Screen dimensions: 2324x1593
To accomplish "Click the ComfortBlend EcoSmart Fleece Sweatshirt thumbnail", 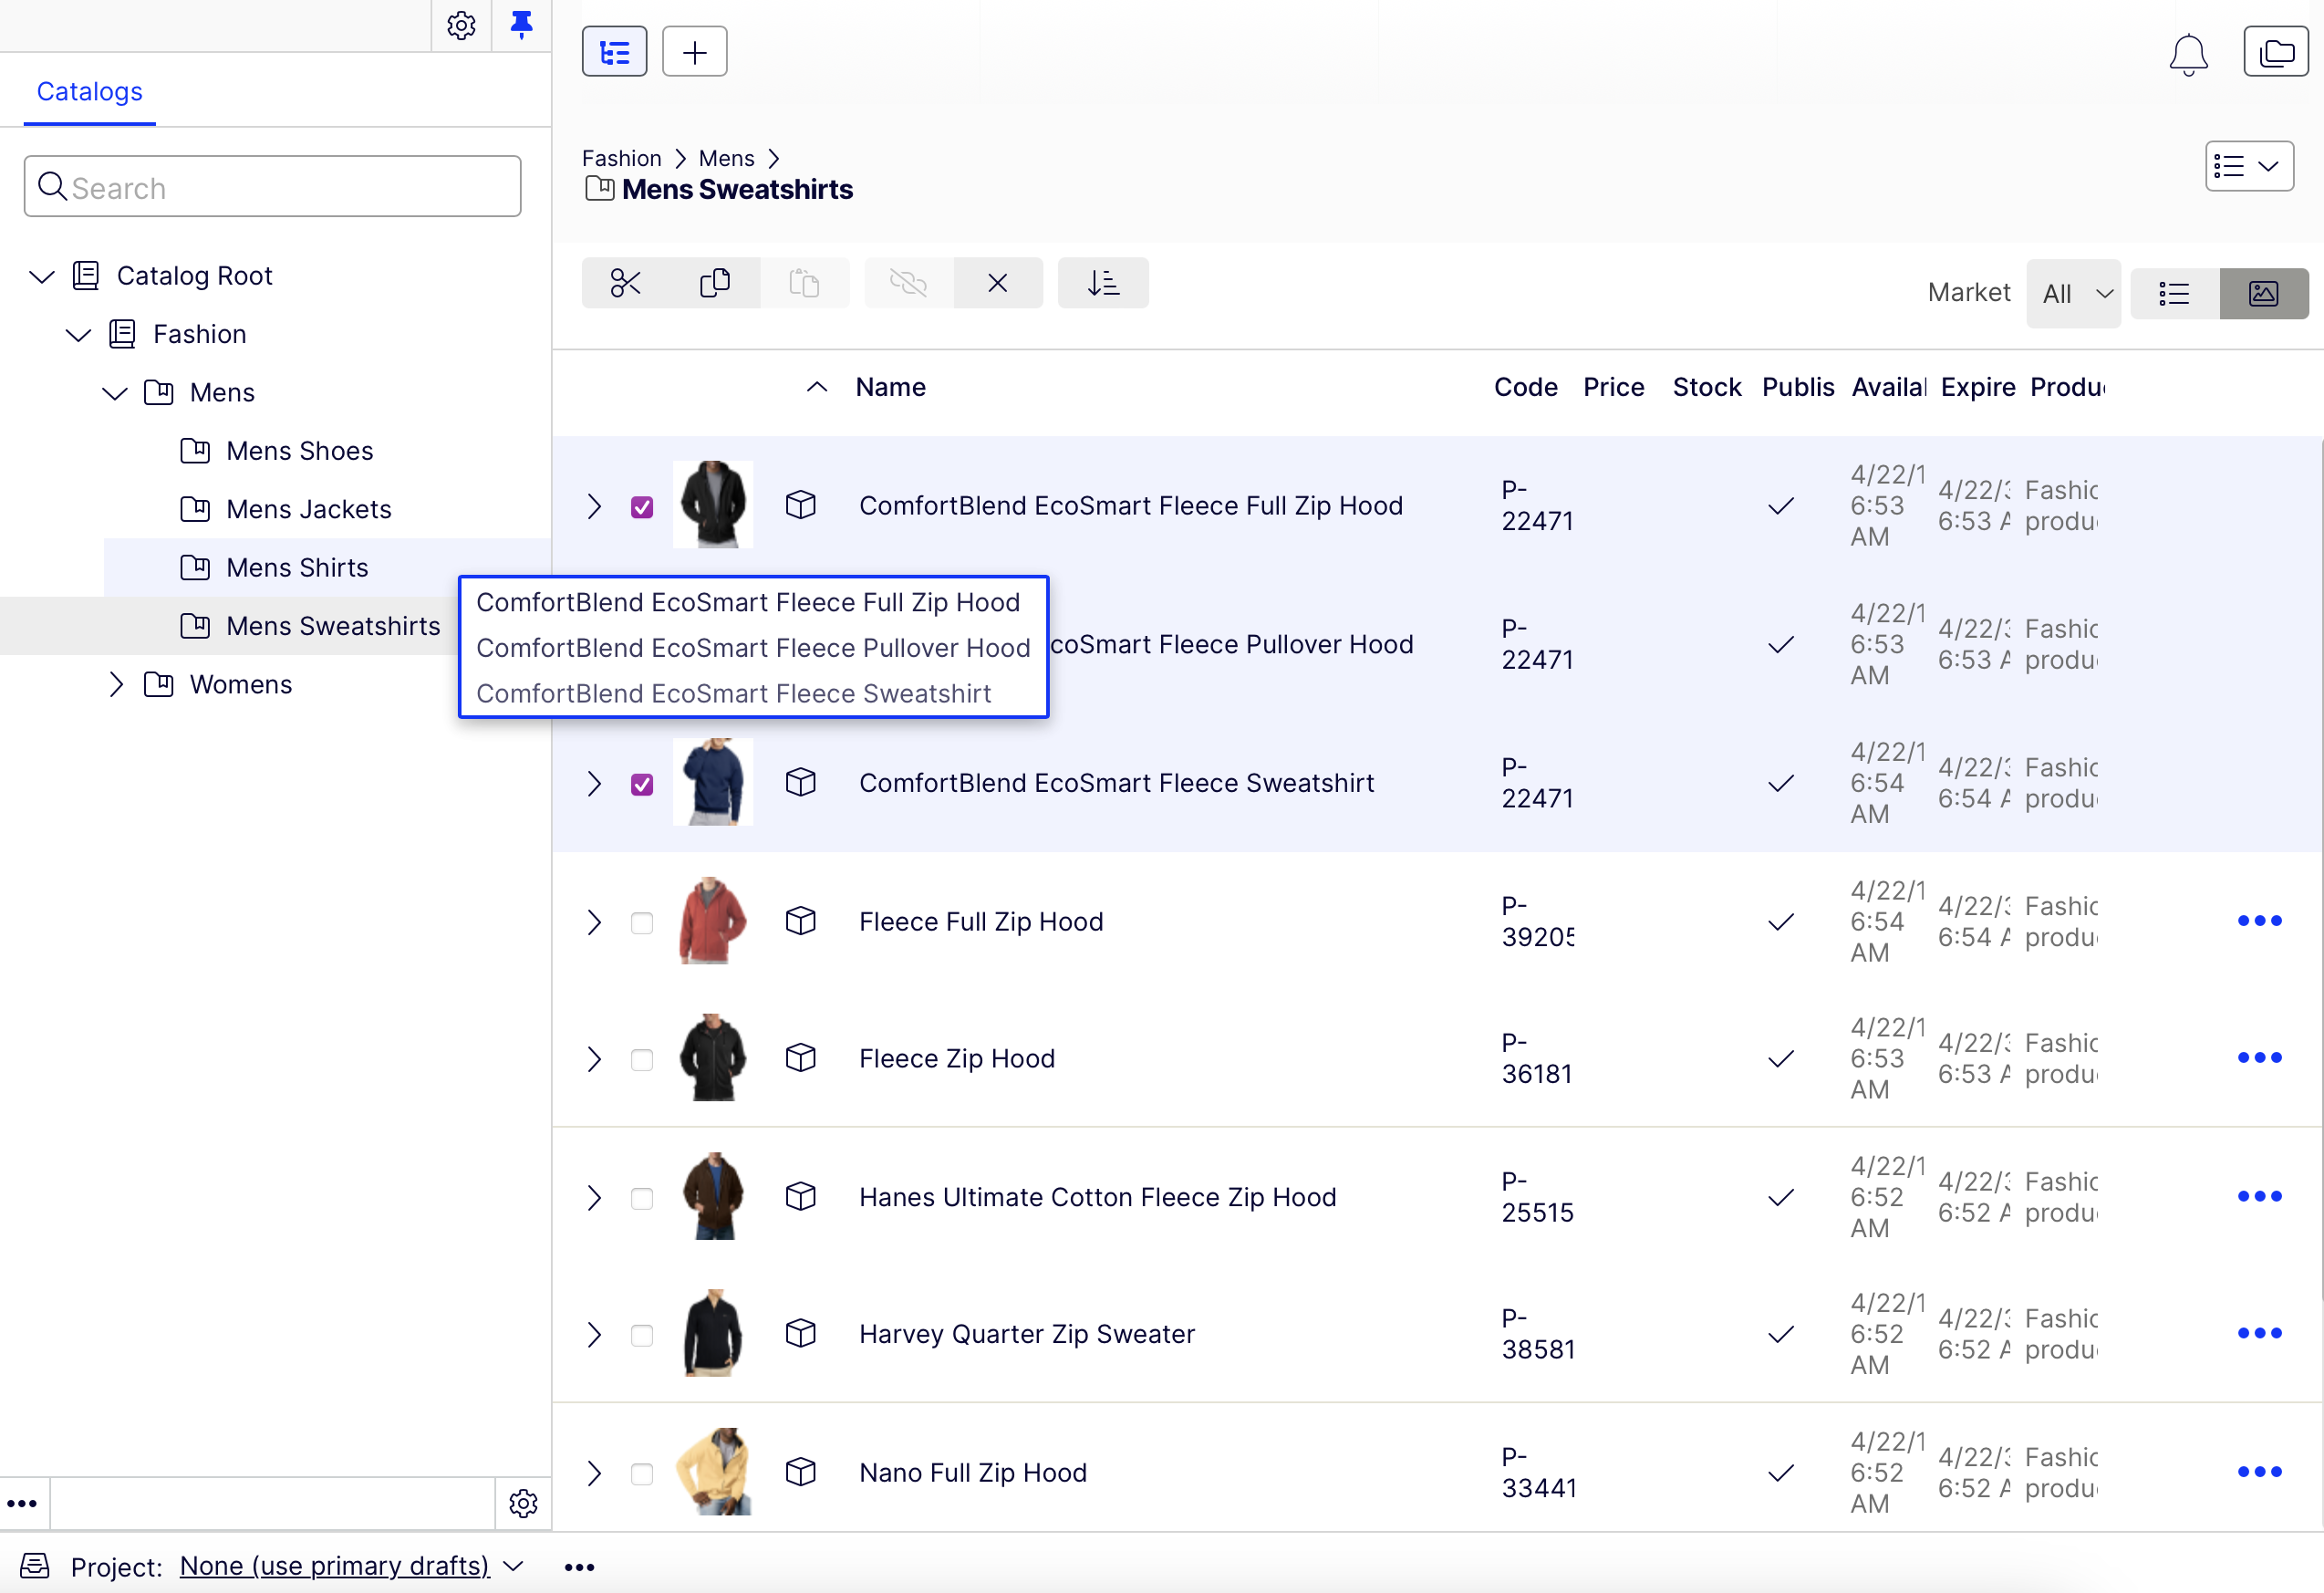I will point(713,781).
